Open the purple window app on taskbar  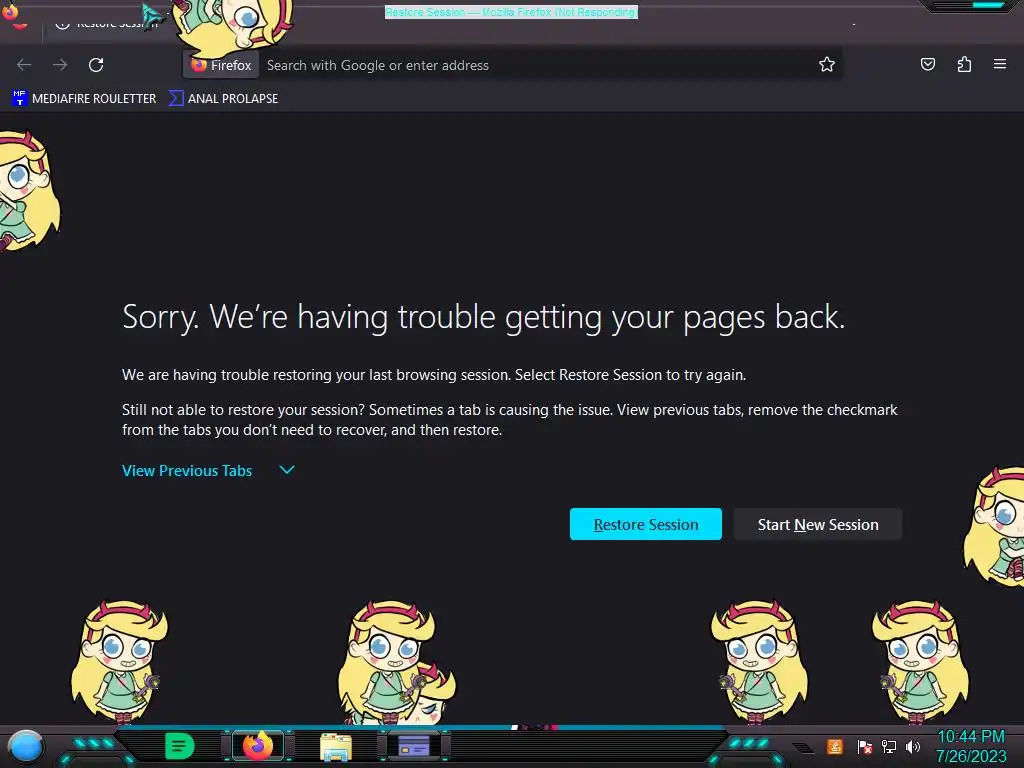click(x=414, y=746)
